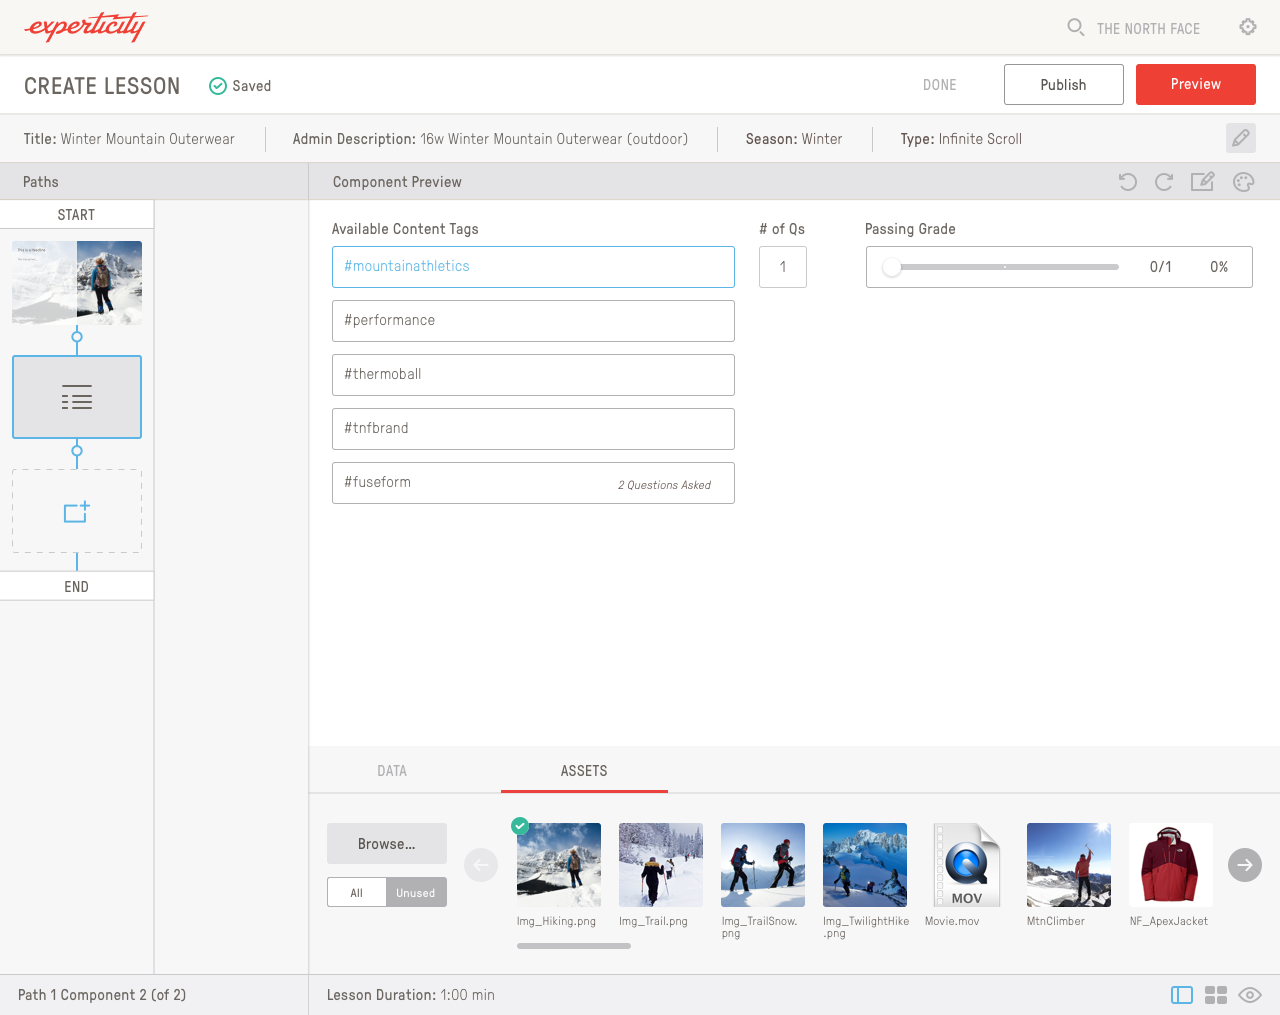1280x1015 pixels.
Task: Undo last change in Component Preview
Action: 1128,182
